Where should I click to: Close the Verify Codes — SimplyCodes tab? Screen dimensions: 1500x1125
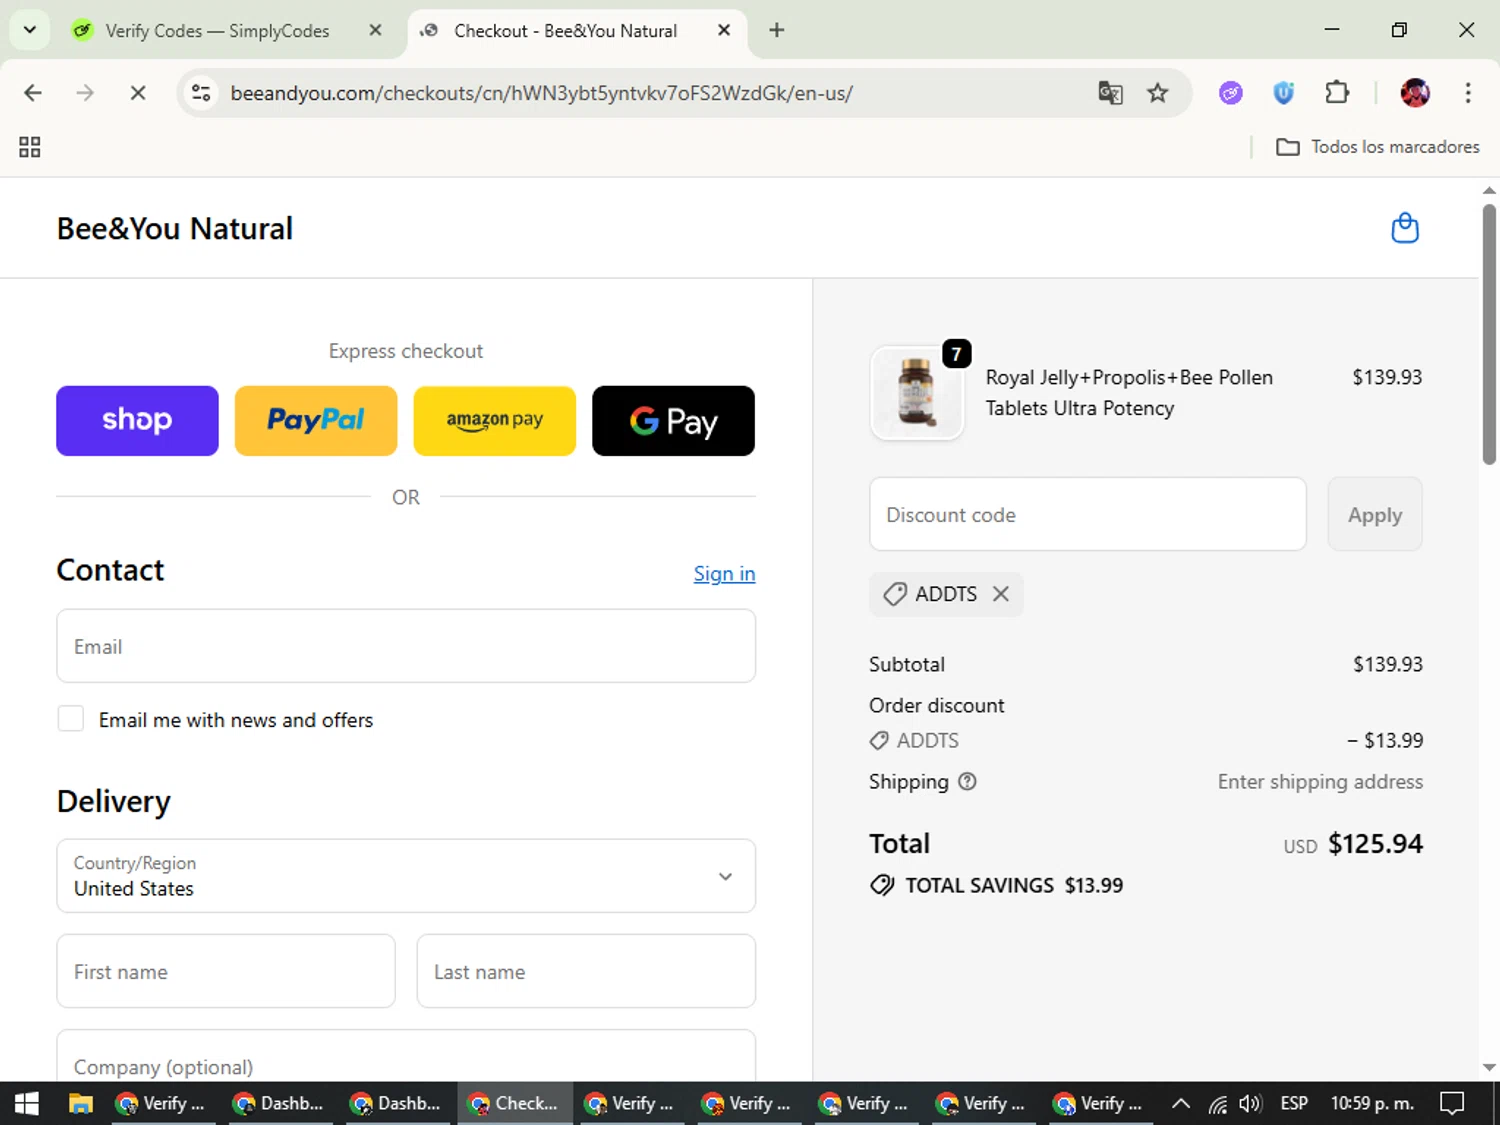point(375,30)
